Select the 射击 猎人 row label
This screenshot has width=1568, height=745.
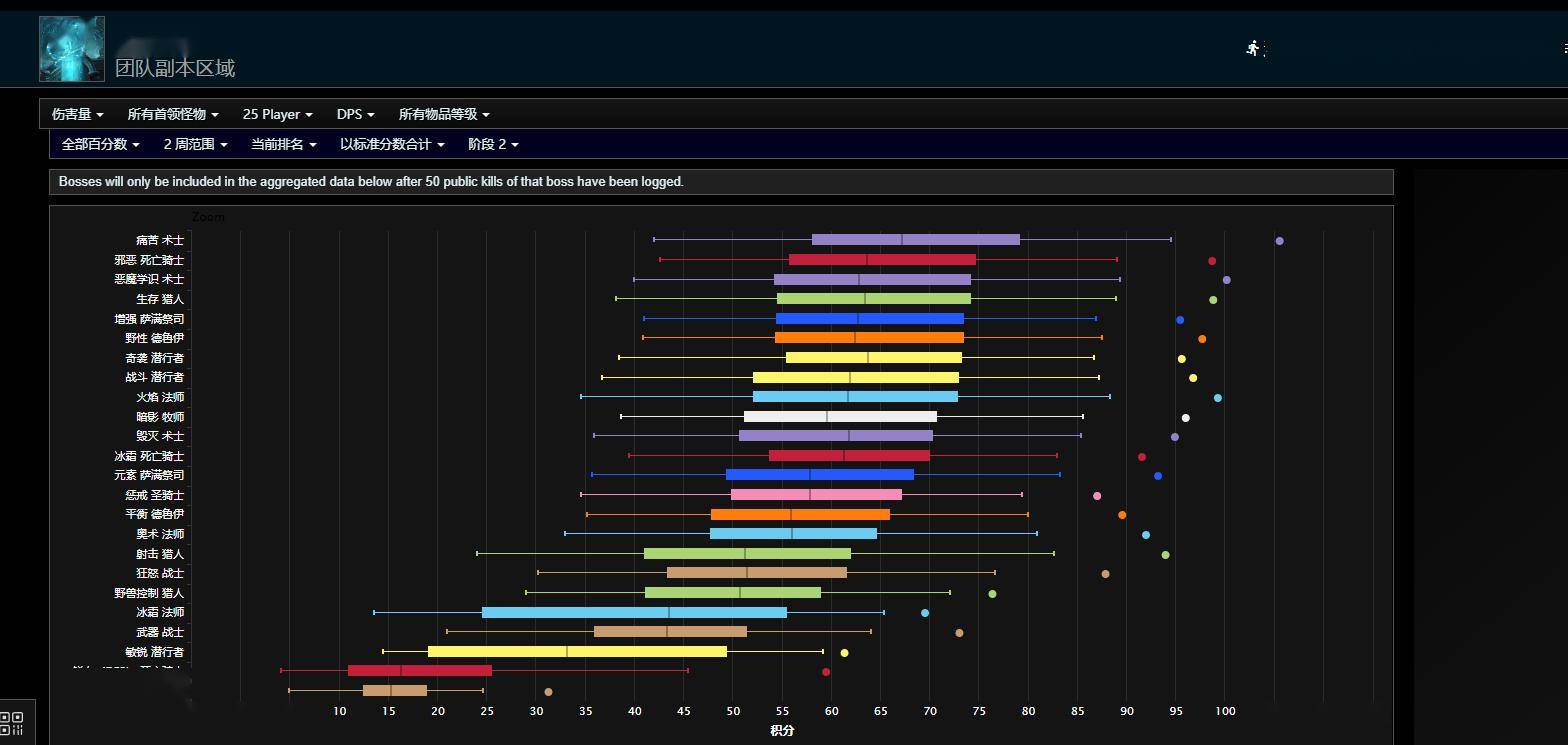(160, 554)
